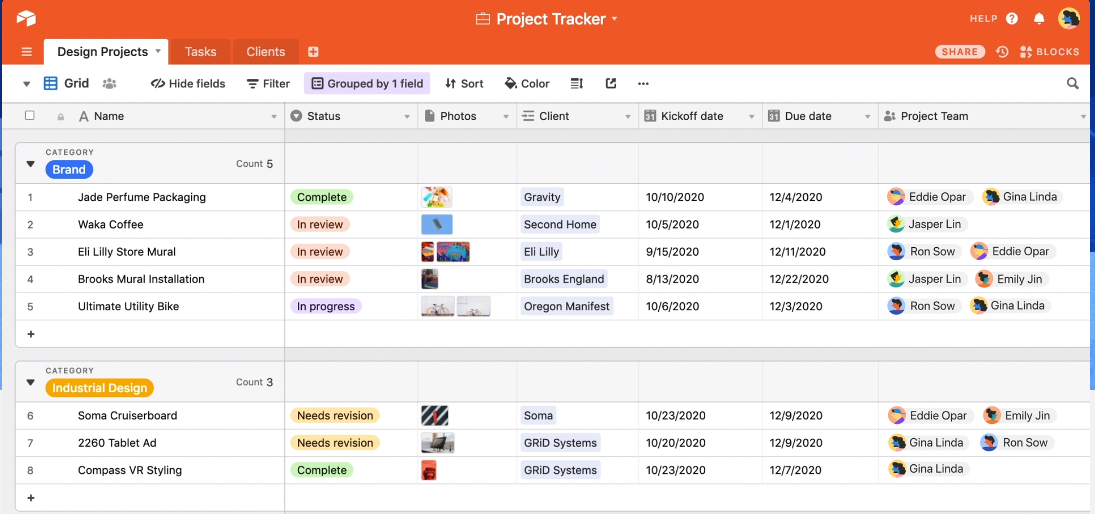This screenshot has height=514, width=1095.
Task: Click Emily Jin in Soma Cruiserboard row
Action: click(1019, 416)
